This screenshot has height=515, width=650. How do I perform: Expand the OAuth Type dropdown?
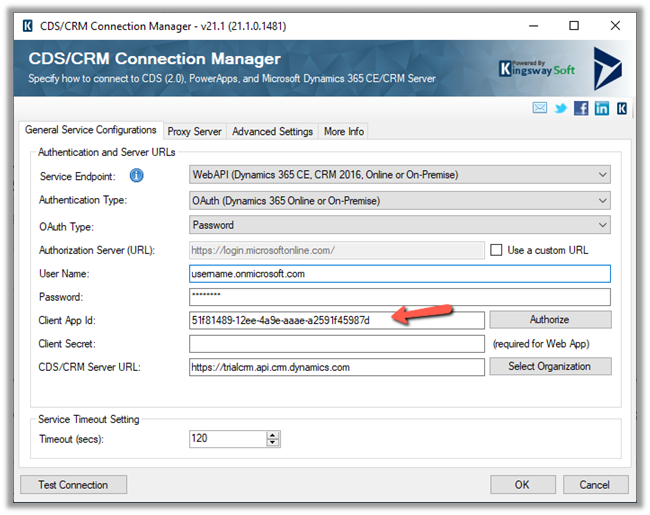601,226
